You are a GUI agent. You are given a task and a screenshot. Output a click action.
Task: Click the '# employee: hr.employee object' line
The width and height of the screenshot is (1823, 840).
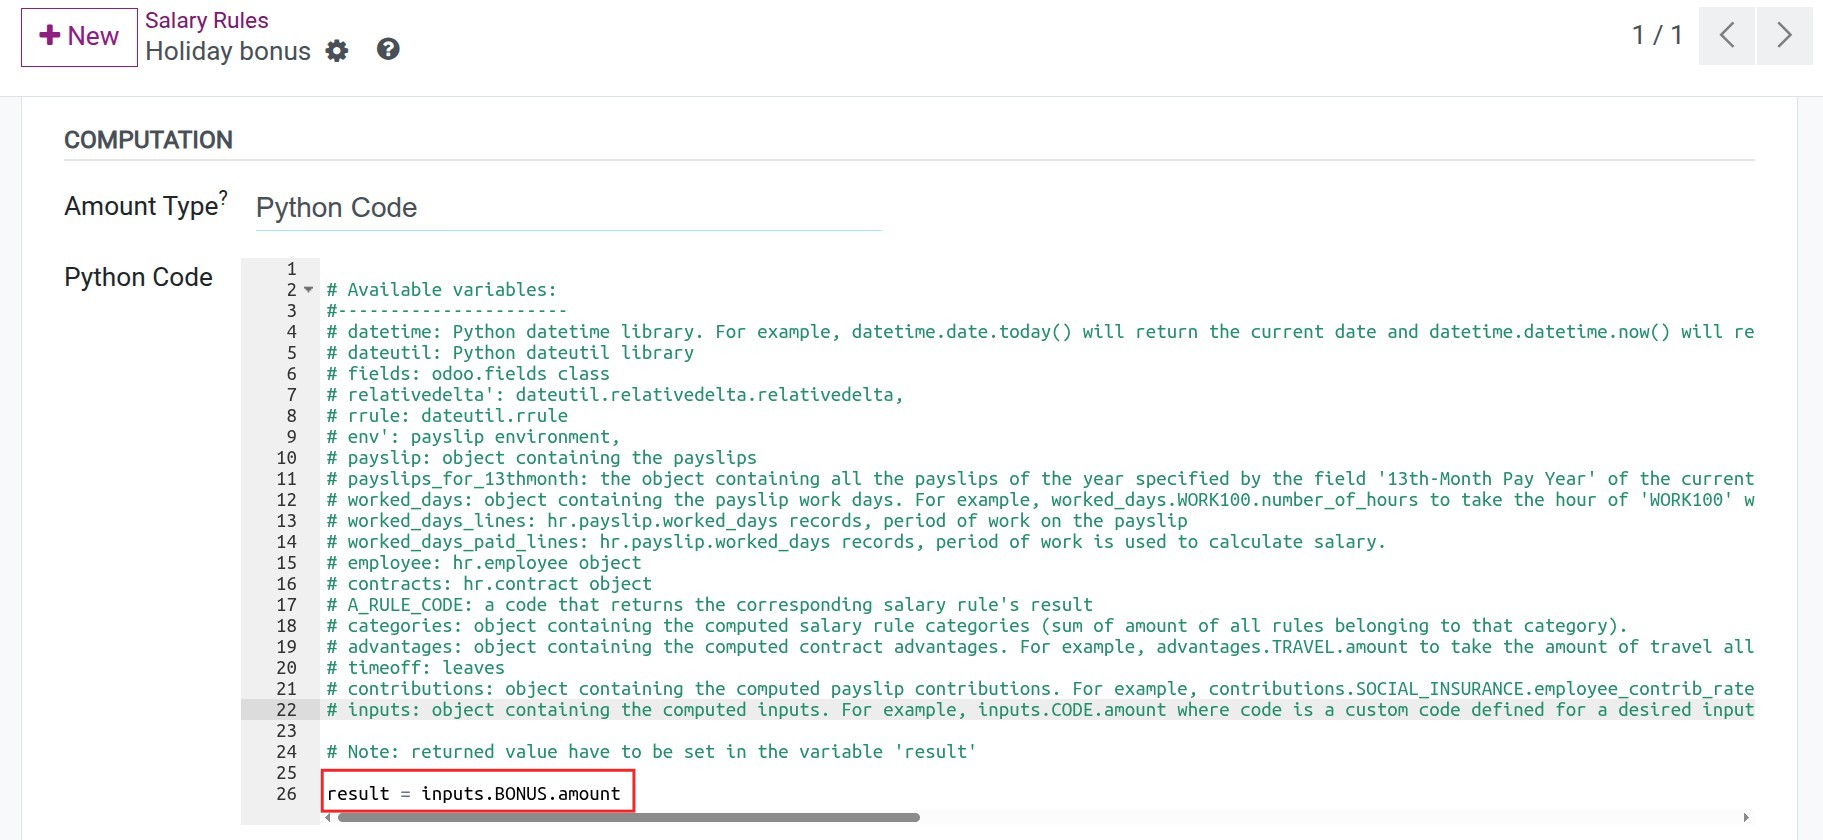pos(483,563)
